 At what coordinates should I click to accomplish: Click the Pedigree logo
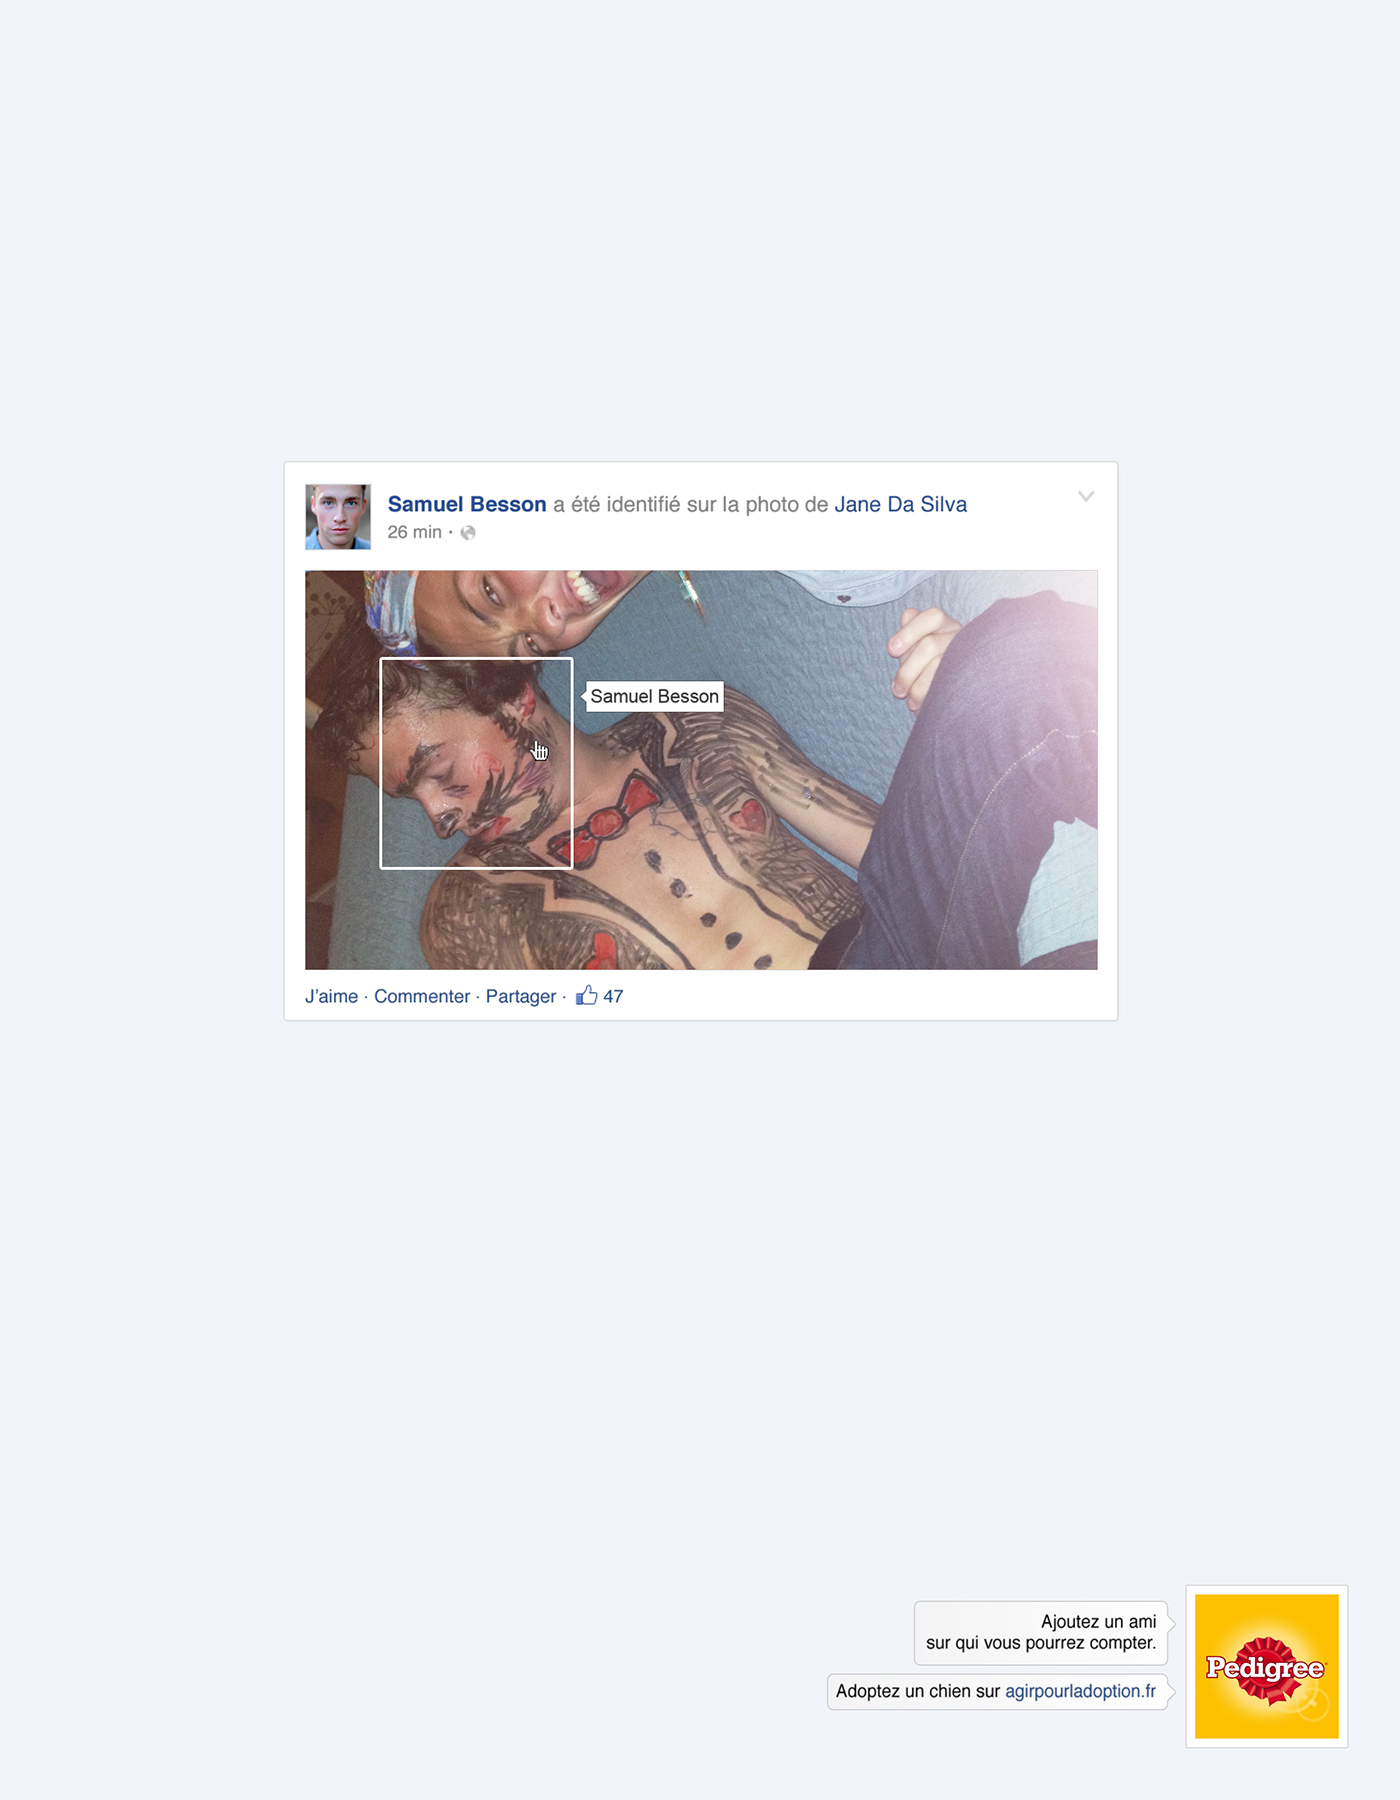pyautogui.click(x=1266, y=1666)
